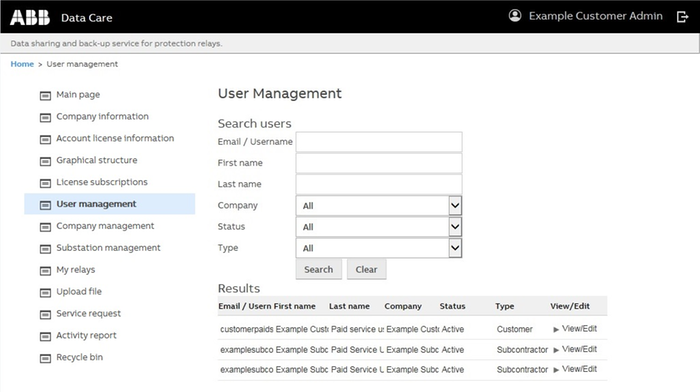Focus the Email / Username input field
700x392 pixels.
[x=379, y=142]
